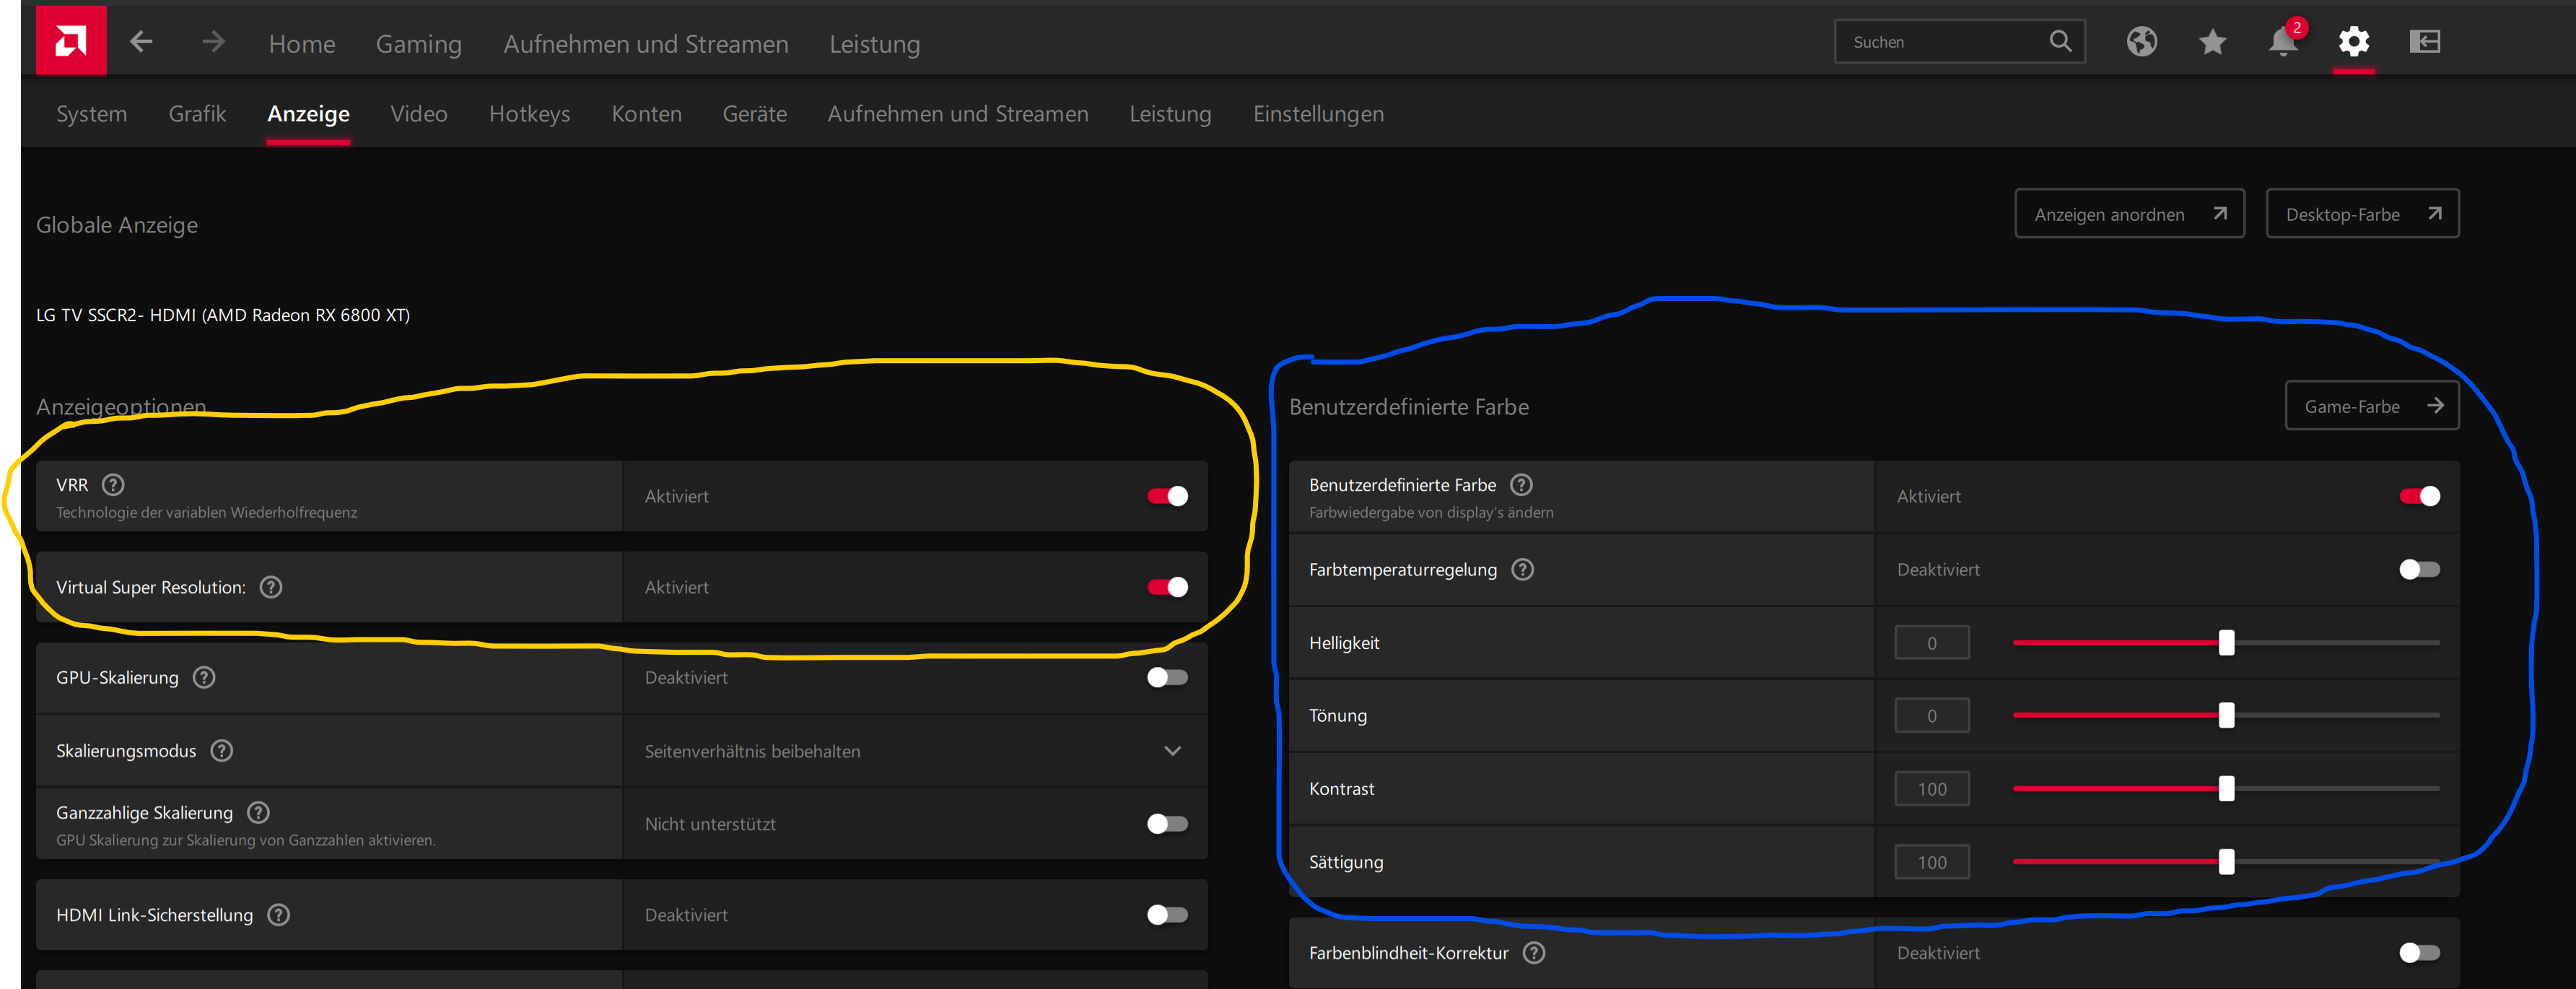Click the search magnifier icon
This screenshot has height=989, width=2576.
tap(2060, 41)
